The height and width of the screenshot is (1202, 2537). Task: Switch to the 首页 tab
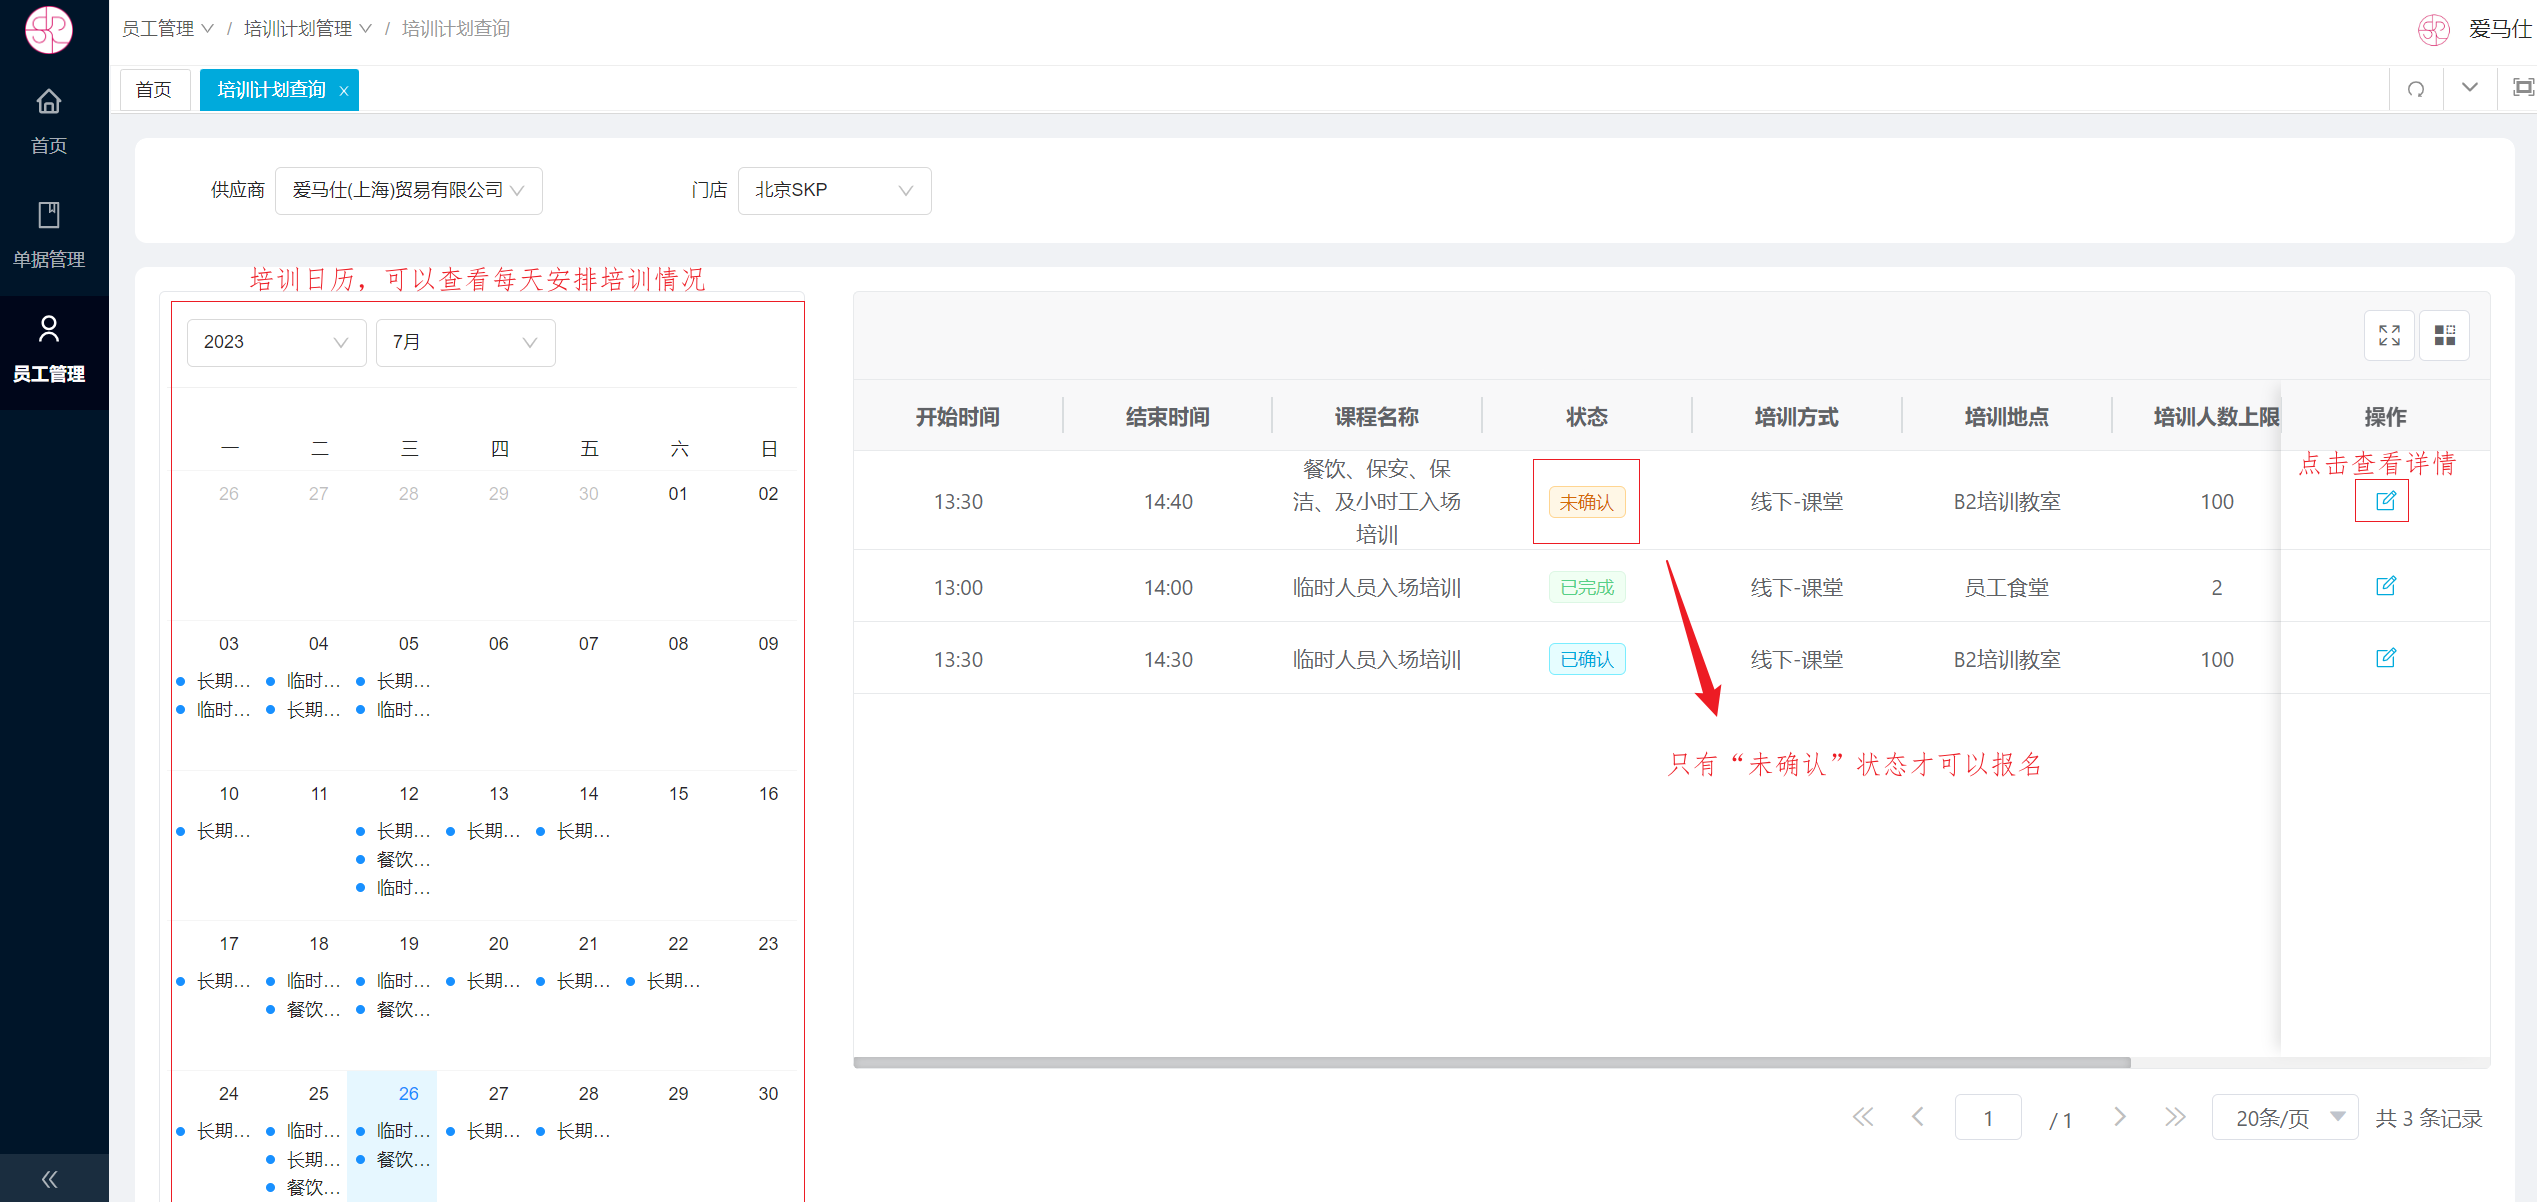pyautogui.click(x=154, y=89)
